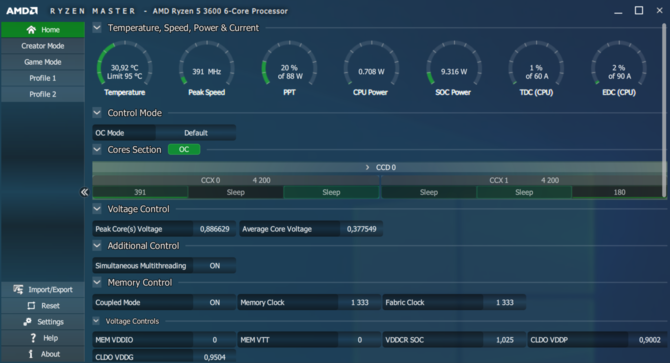Image resolution: width=670 pixels, height=363 pixels.
Task: Open About from sidebar
Action: click(x=43, y=354)
